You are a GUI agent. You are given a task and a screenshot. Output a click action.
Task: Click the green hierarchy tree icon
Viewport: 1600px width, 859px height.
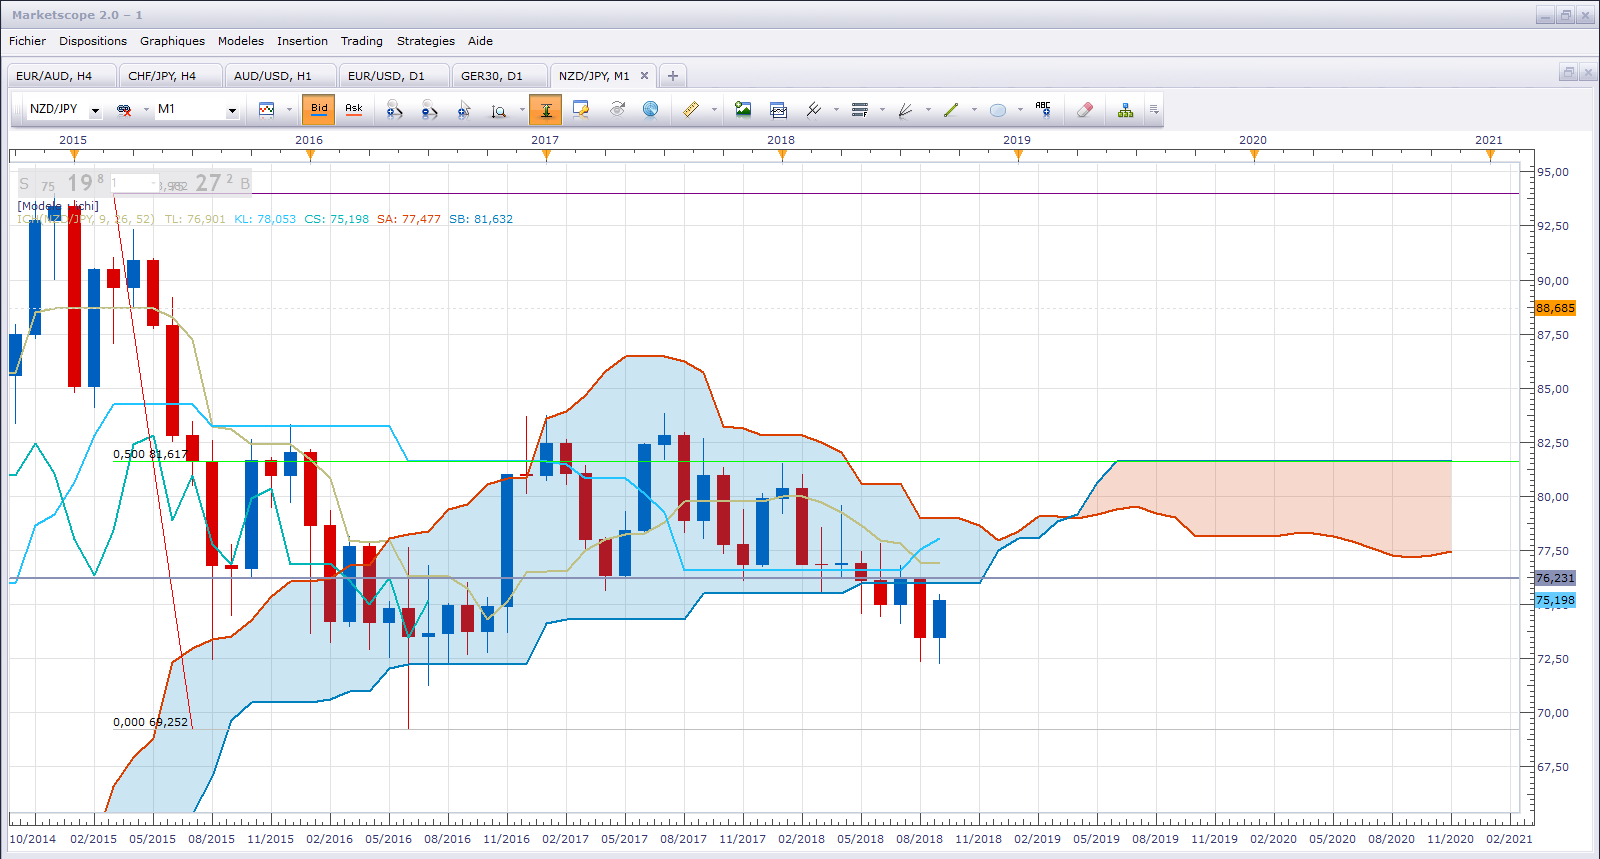coord(1126,110)
